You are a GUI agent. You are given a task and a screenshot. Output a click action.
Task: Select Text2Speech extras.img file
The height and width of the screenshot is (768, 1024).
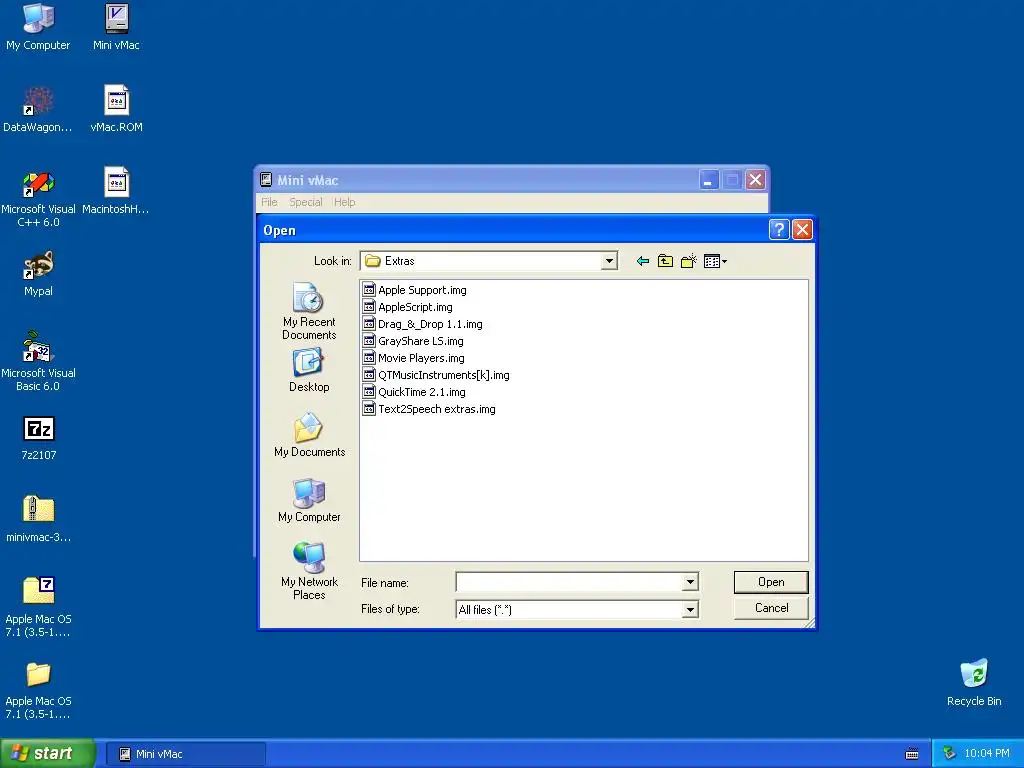429,409
